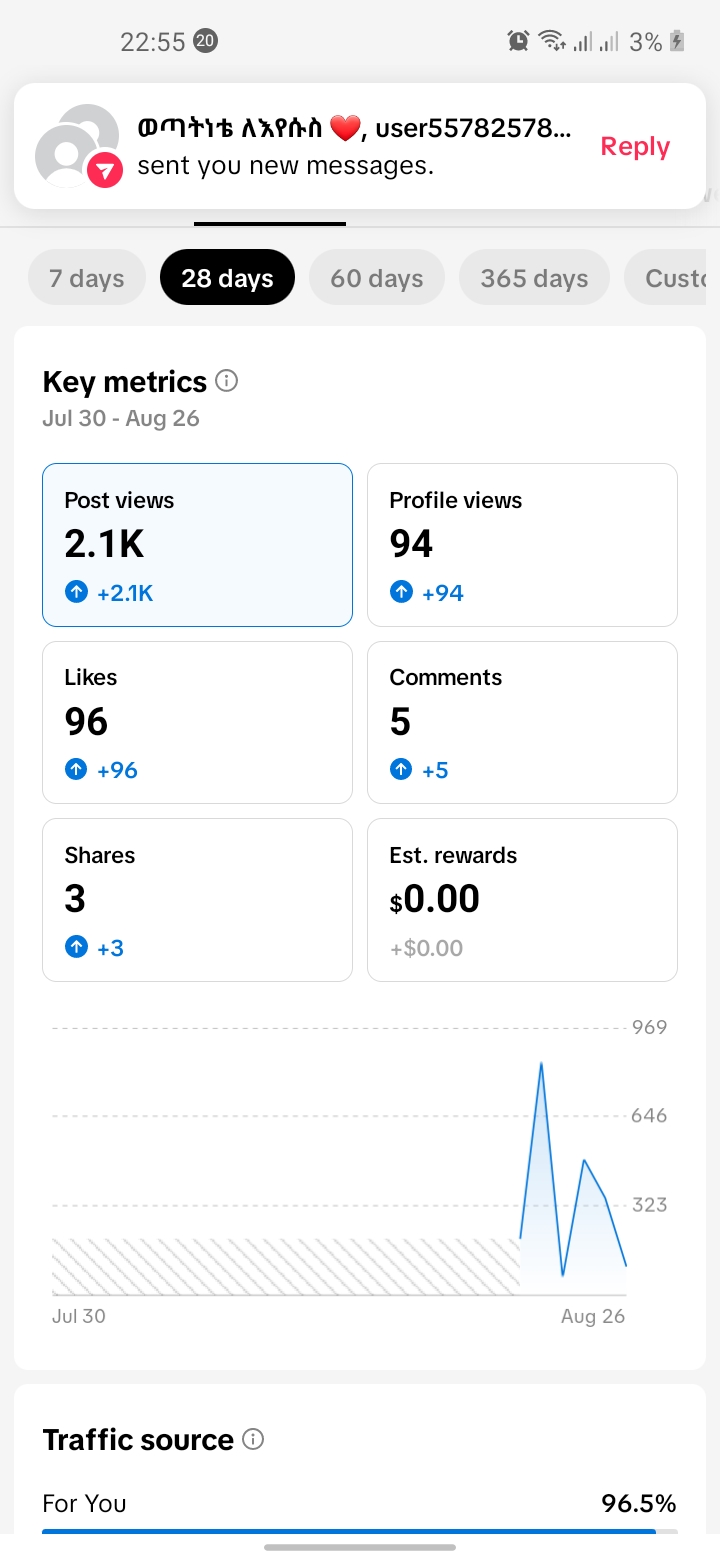Open the Est. rewards metric card
Screen dimensions: 720x1560
(522, 900)
